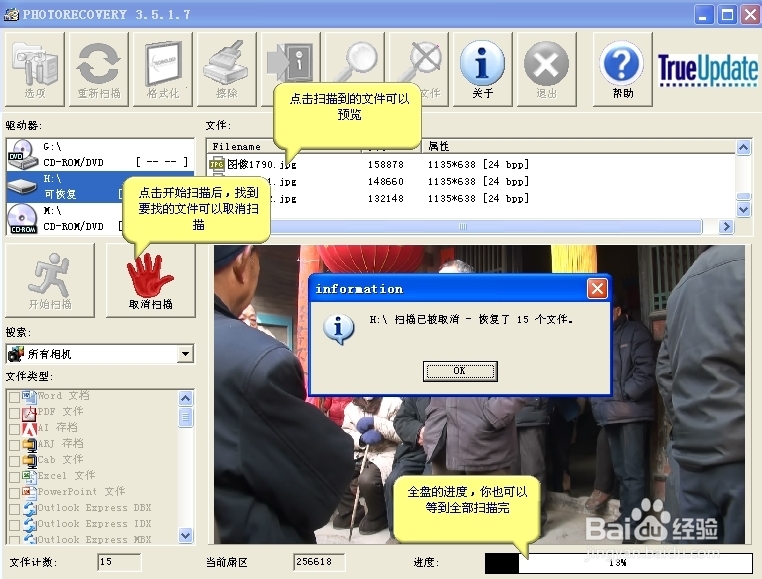
Task: Click the 退出 exit toolbar icon
Action: click(x=546, y=69)
